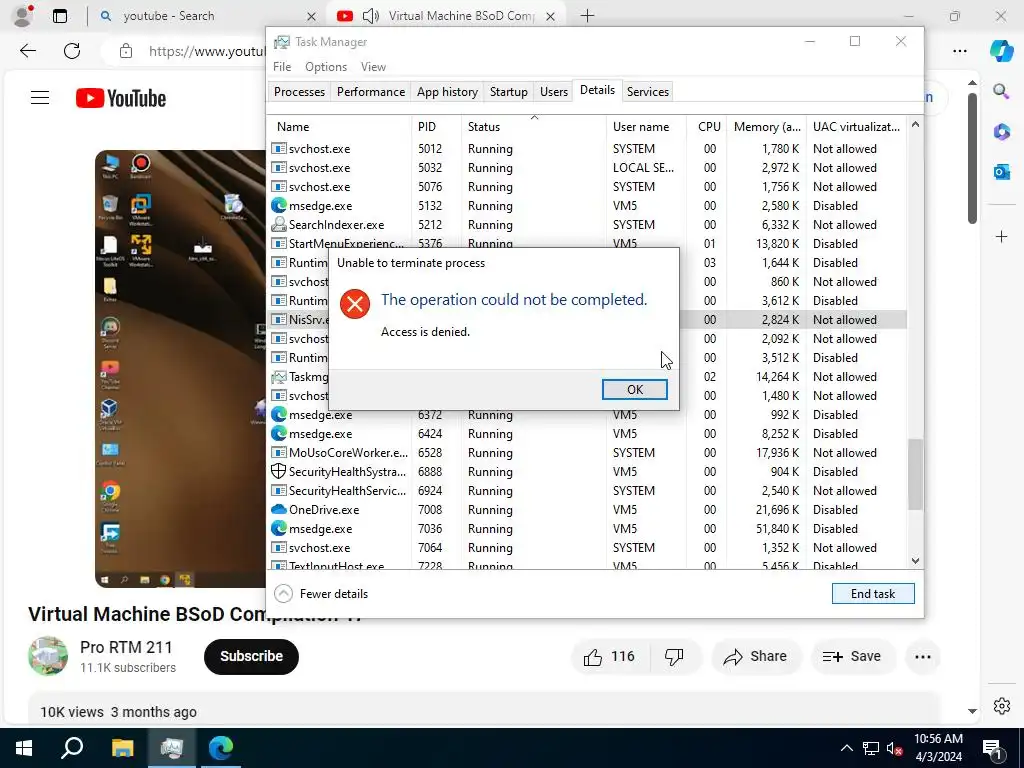Open the notification center icon
This screenshot has width=1024, height=768.
991,748
